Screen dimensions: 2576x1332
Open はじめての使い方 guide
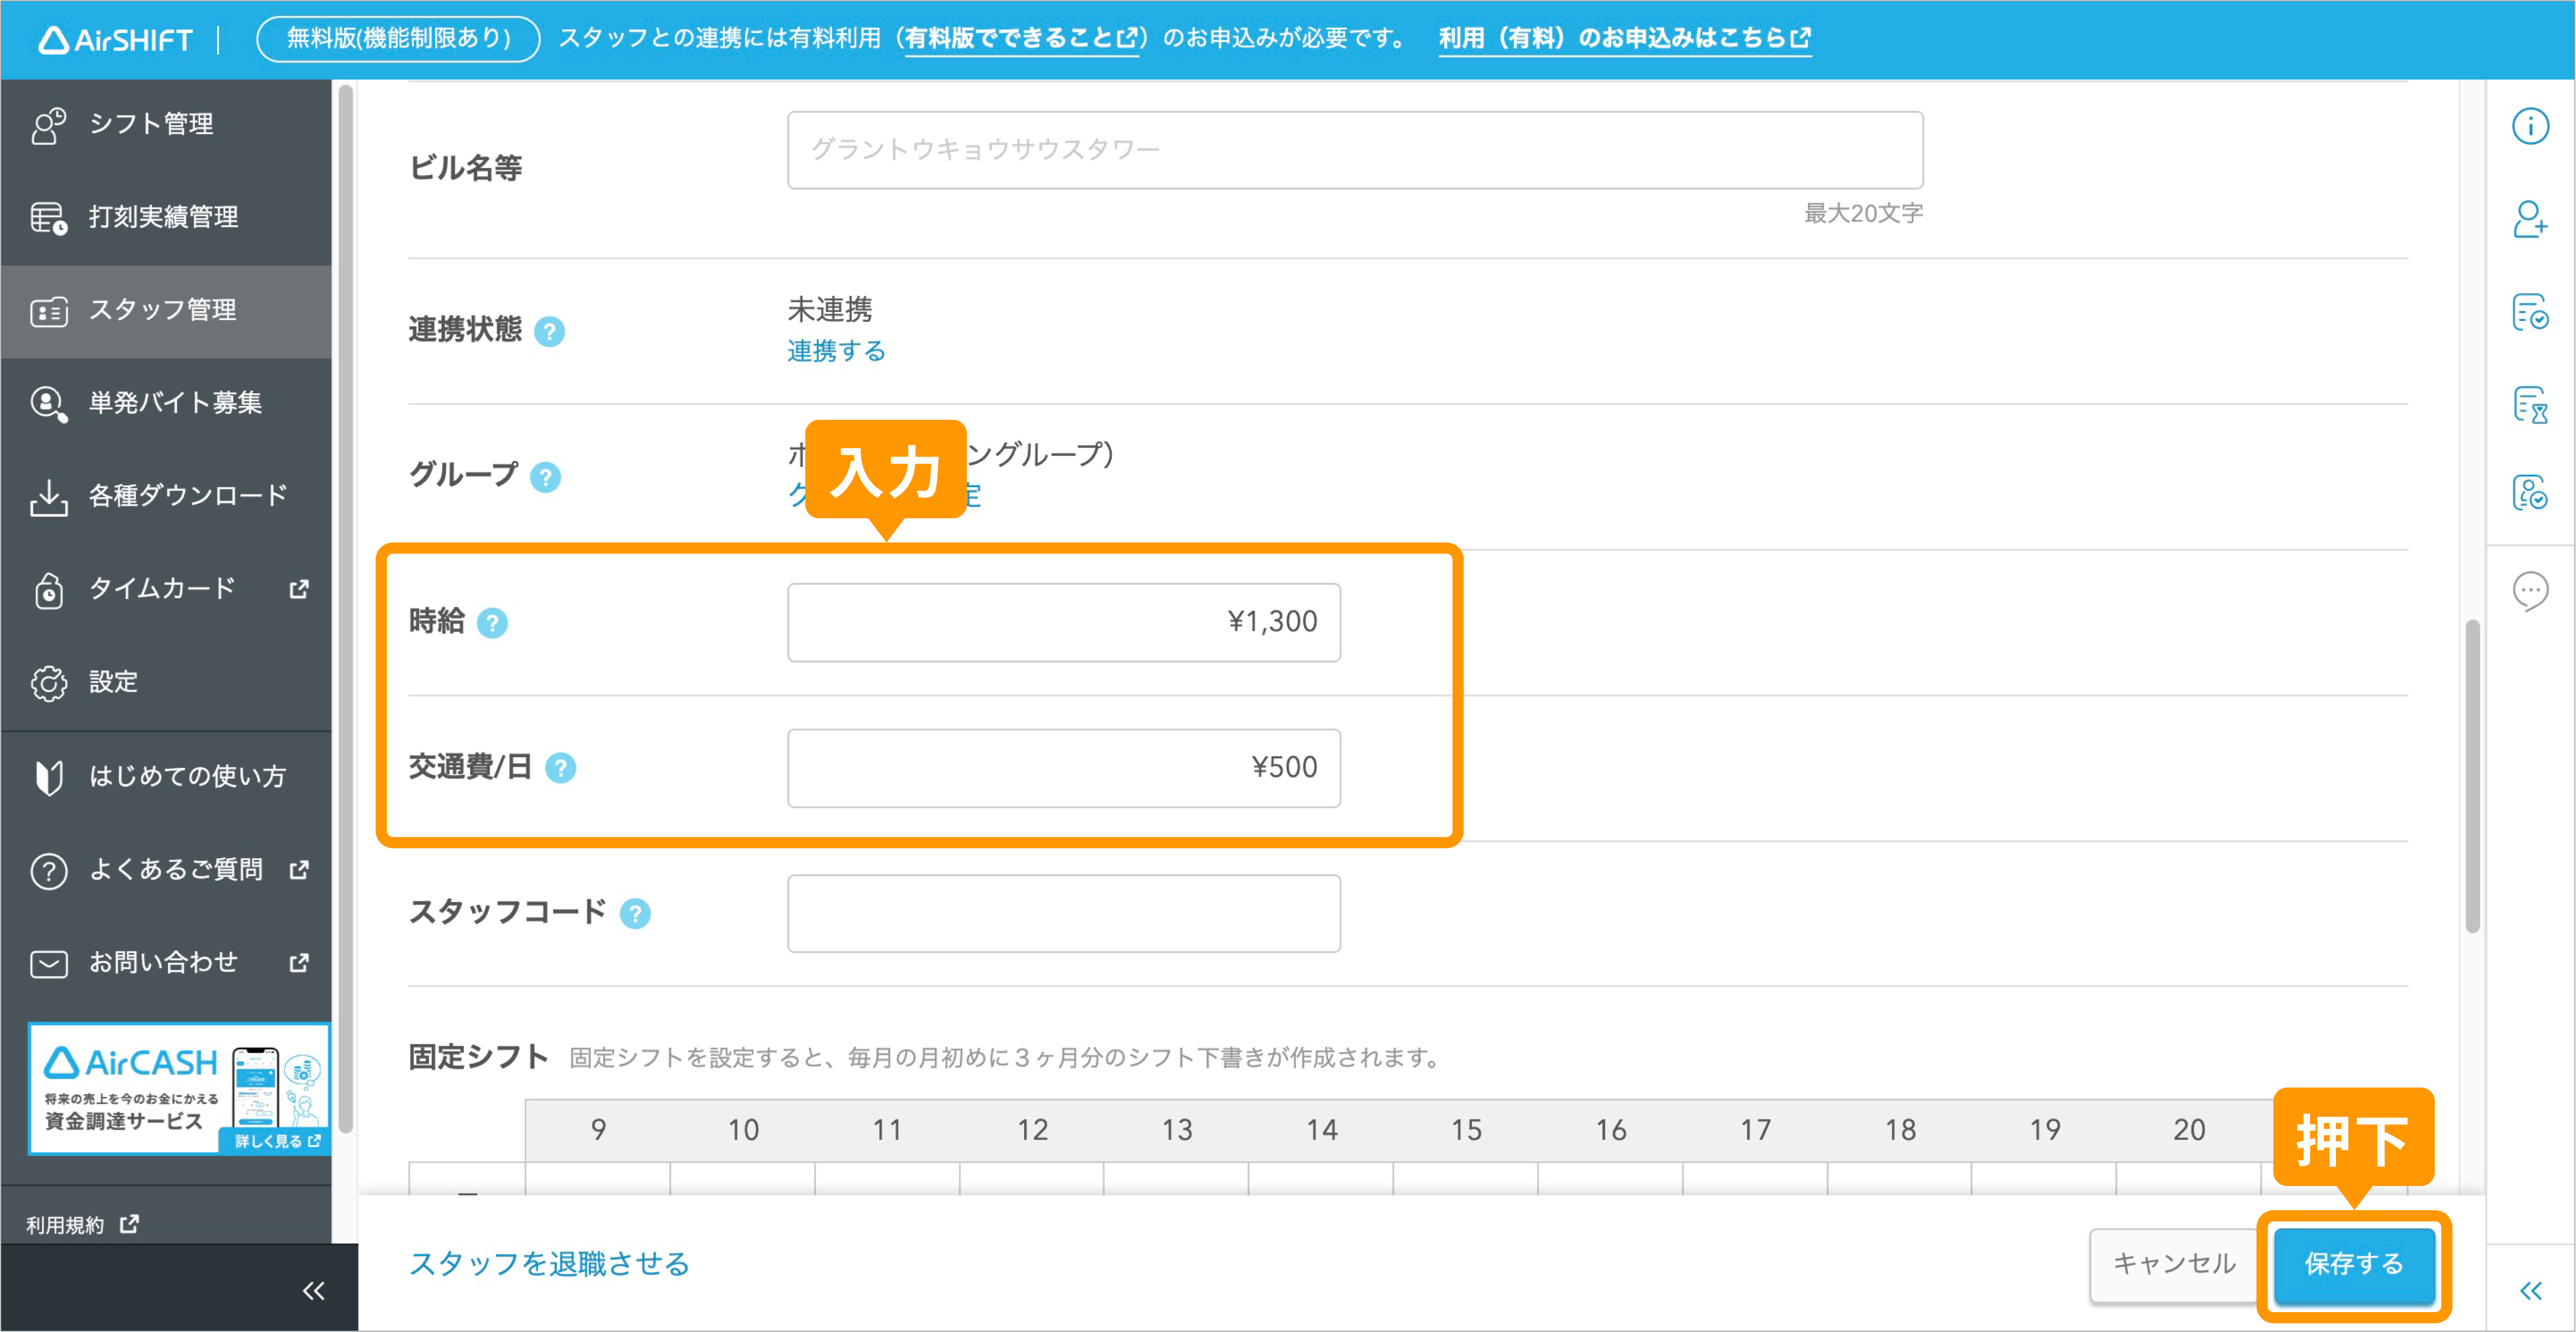point(166,776)
